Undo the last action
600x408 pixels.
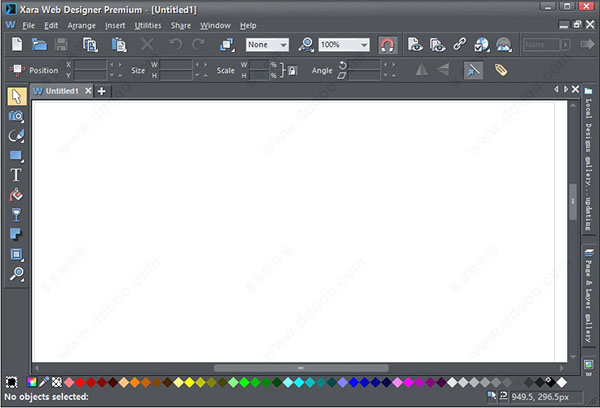176,44
